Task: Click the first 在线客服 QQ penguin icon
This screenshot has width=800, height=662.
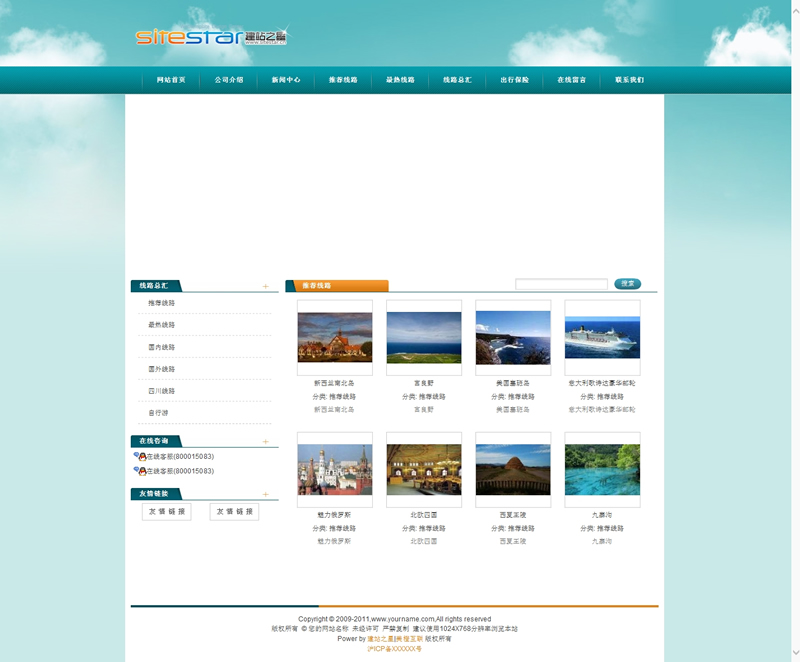Action: [x=139, y=456]
